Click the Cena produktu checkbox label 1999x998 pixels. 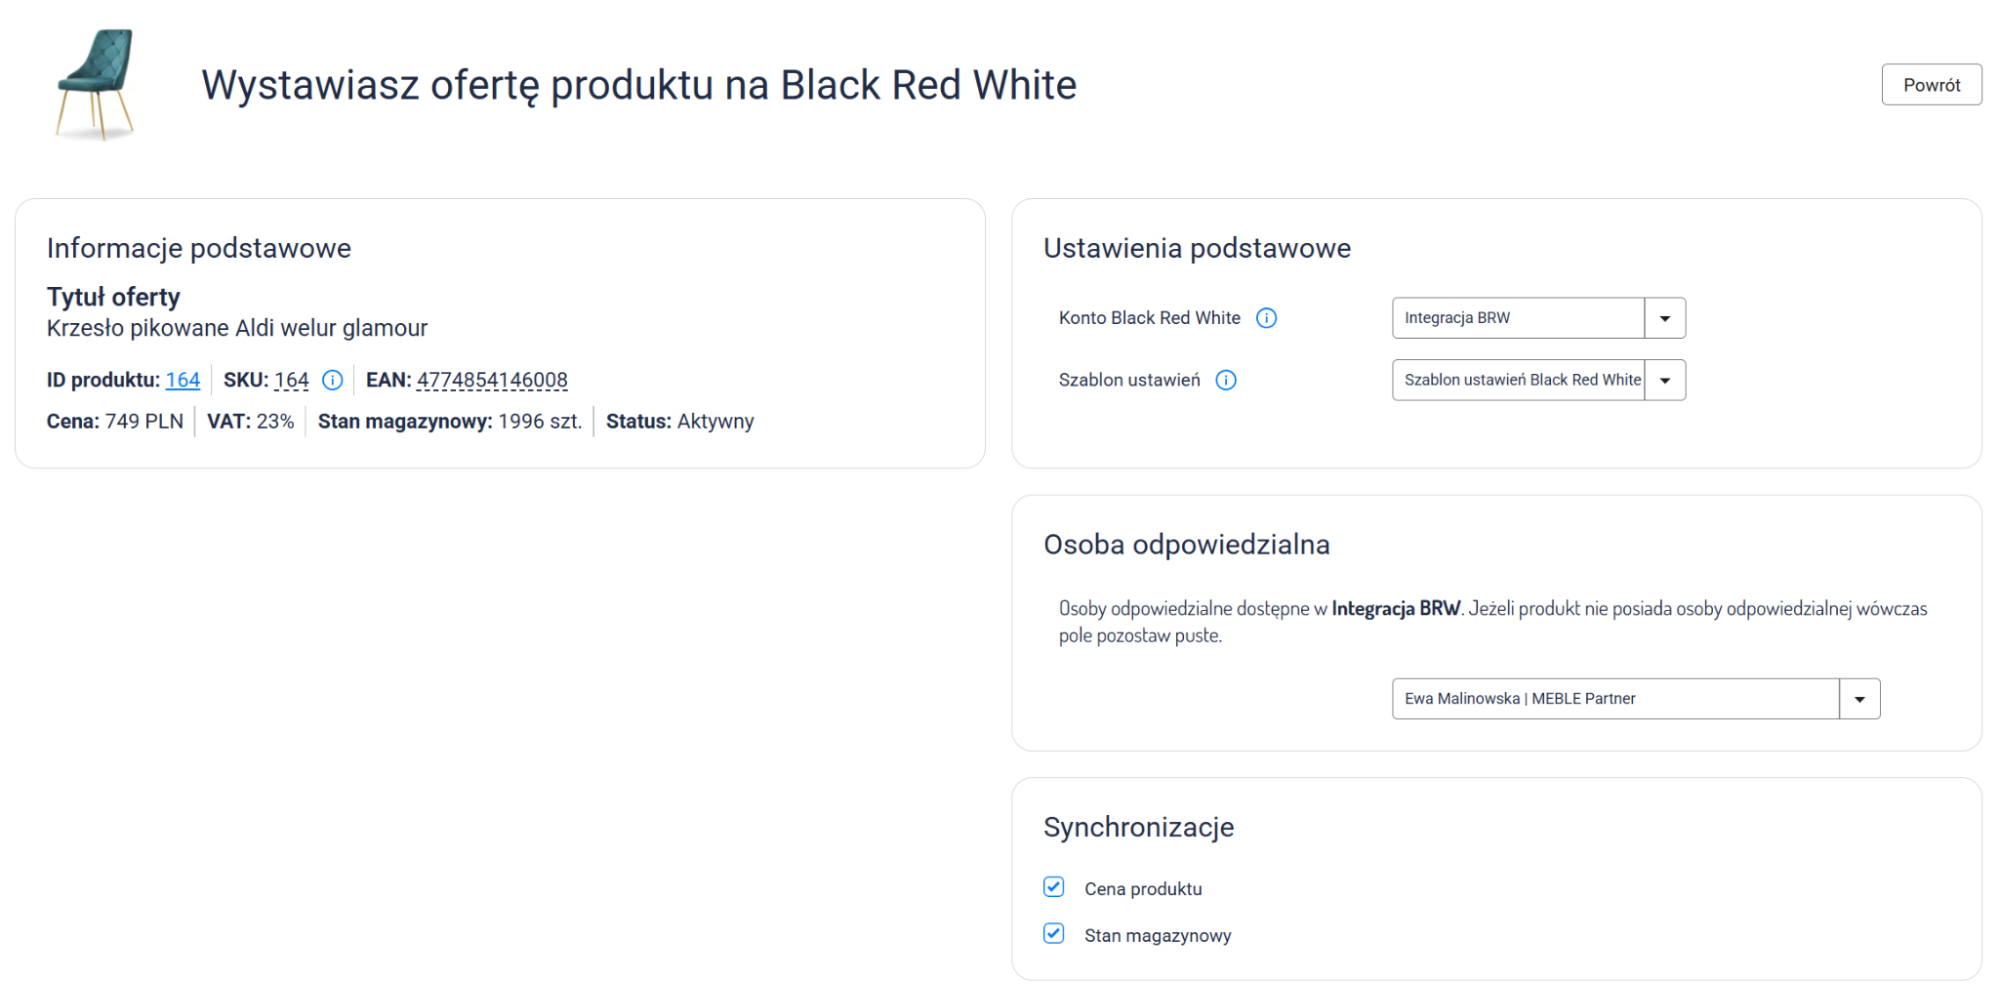pyautogui.click(x=1143, y=889)
